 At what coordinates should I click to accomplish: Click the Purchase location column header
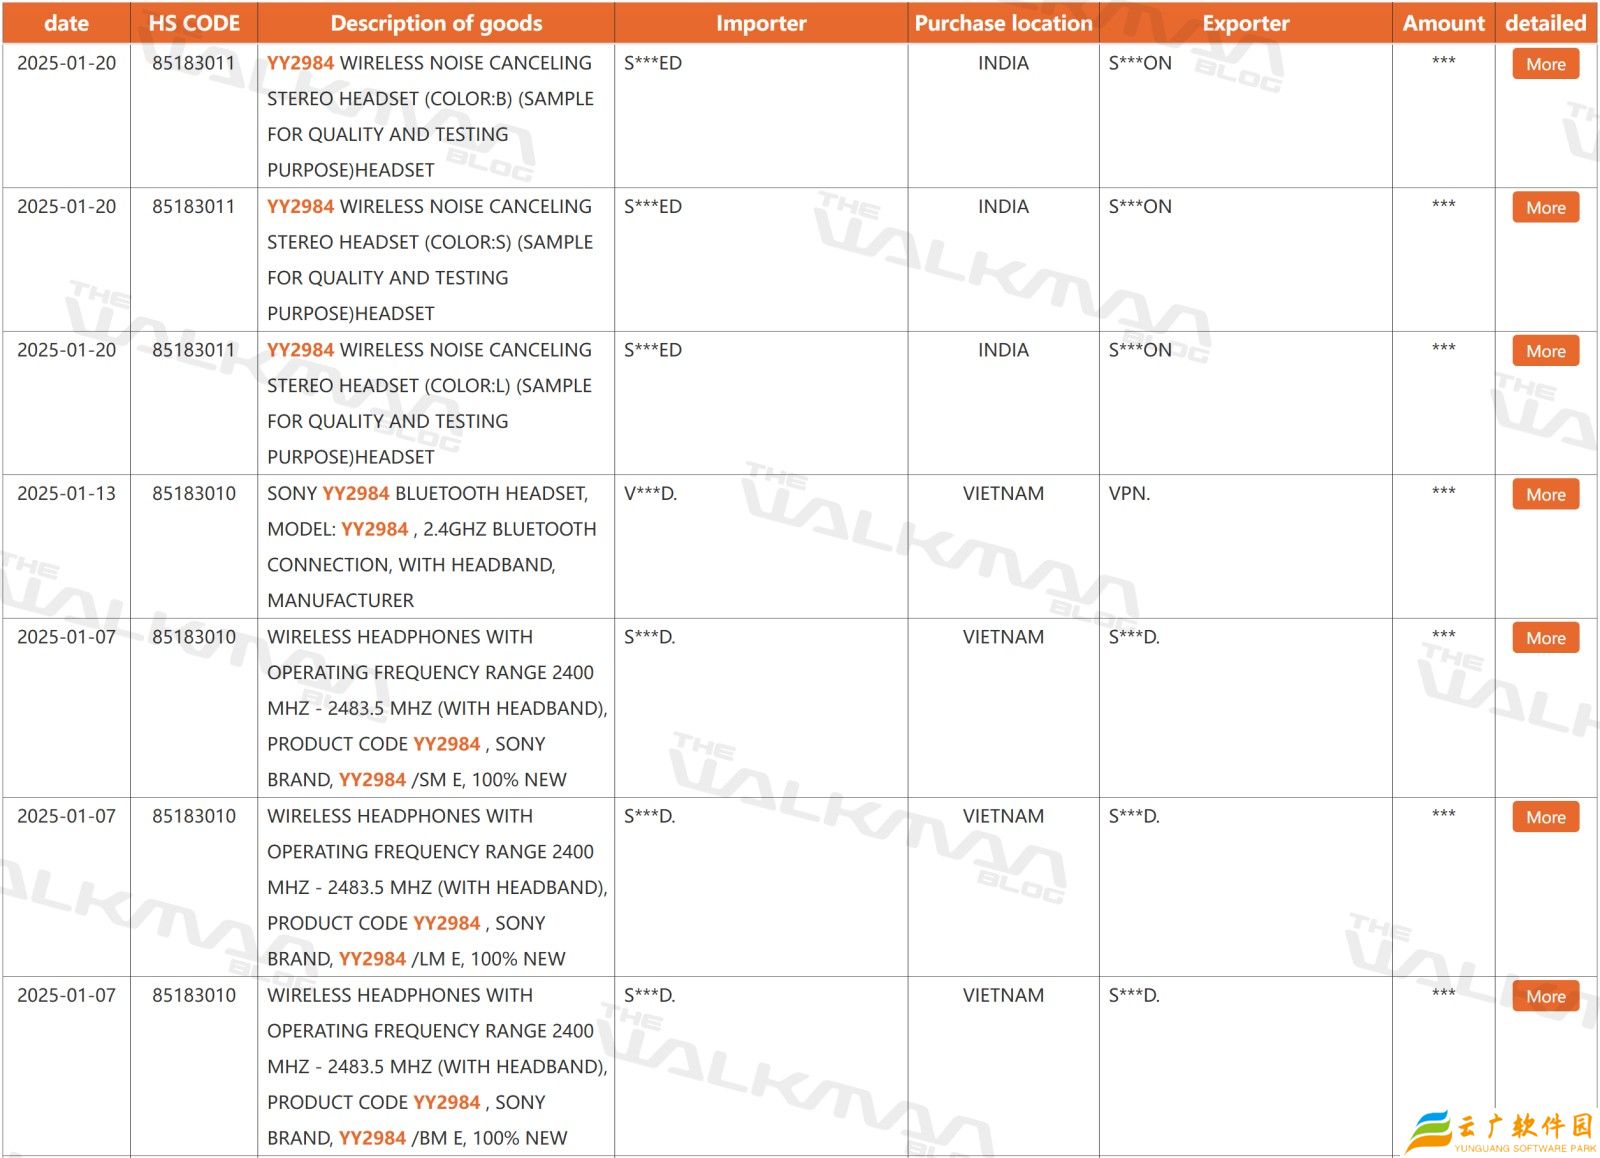pos(1003,23)
